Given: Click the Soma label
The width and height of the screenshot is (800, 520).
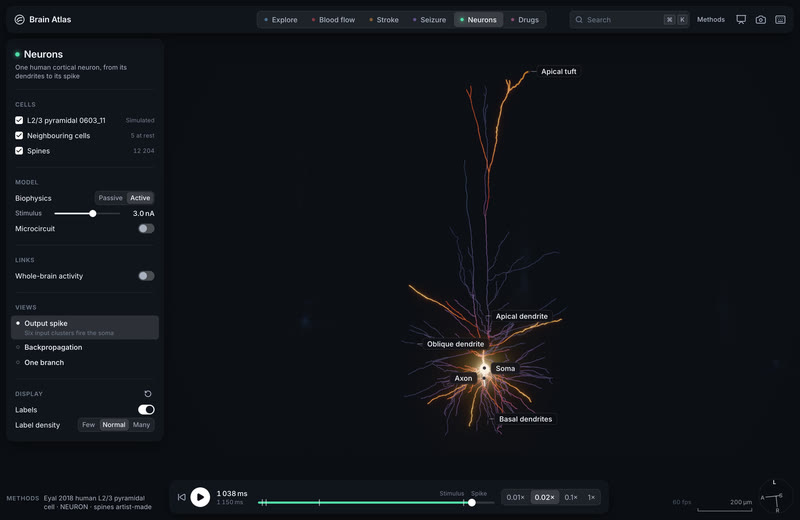Looking at the screenshot, I should [505, 368].
